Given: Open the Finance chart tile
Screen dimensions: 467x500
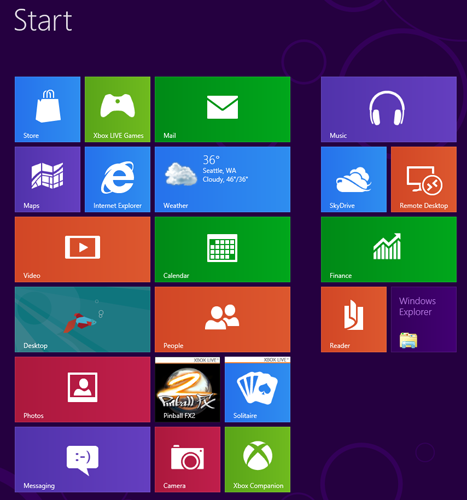Looking at the screenshot, I should (389, 249).
